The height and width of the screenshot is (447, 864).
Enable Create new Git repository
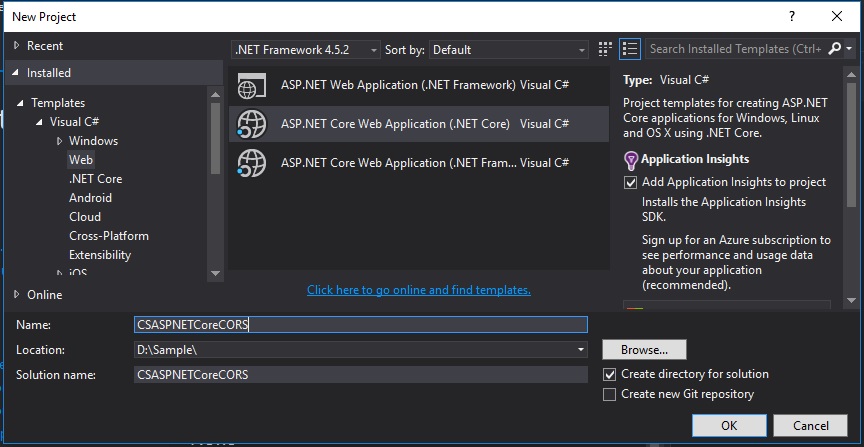610,394
